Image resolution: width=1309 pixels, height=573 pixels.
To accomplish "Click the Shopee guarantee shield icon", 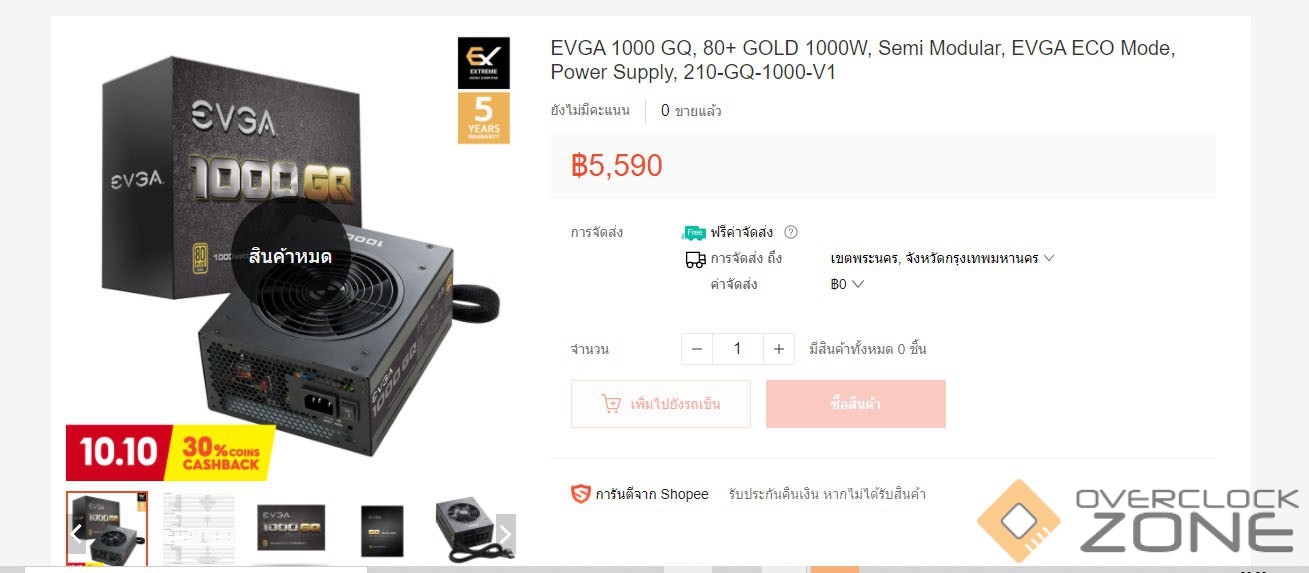I will pos(580,494).
